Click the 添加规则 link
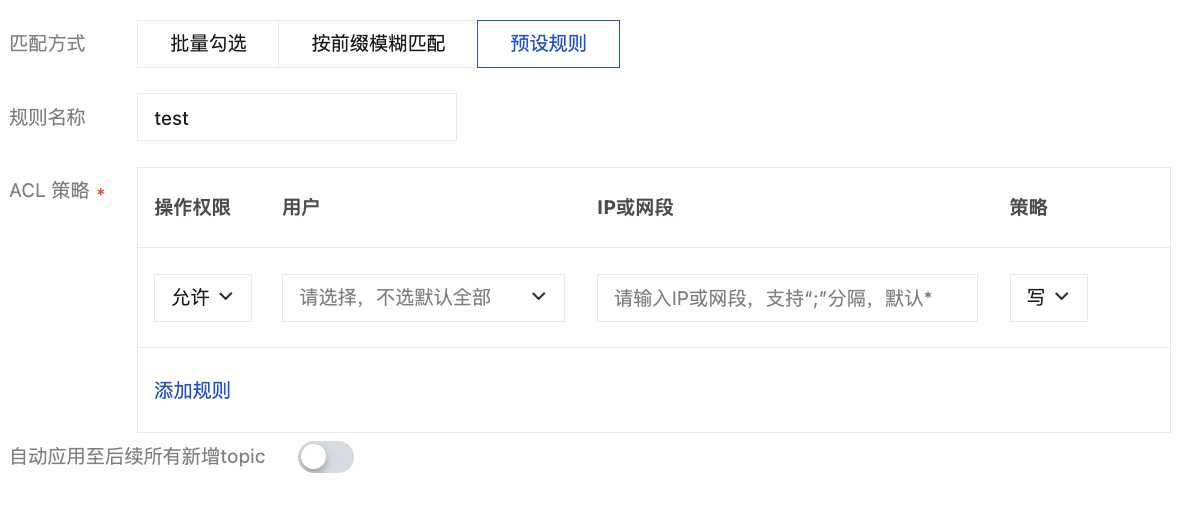This screenshot has height=520, width=1184. click(192, 390)
